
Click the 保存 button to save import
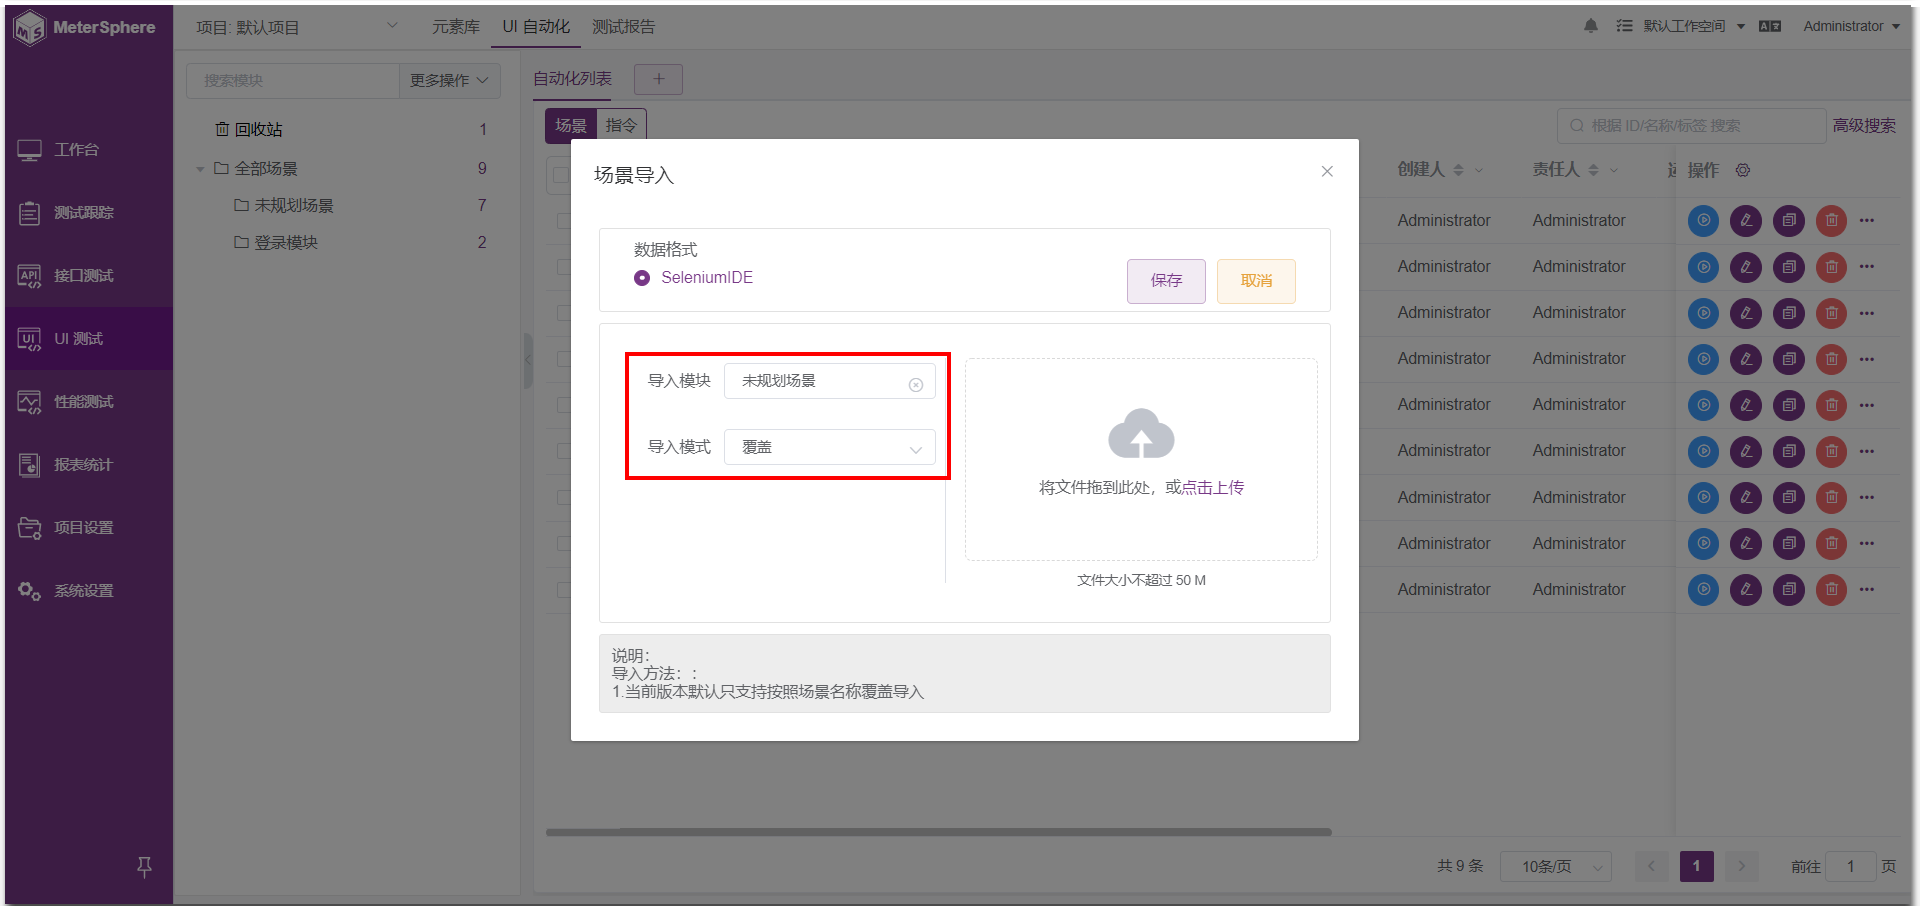click(x=1165, y=281)
